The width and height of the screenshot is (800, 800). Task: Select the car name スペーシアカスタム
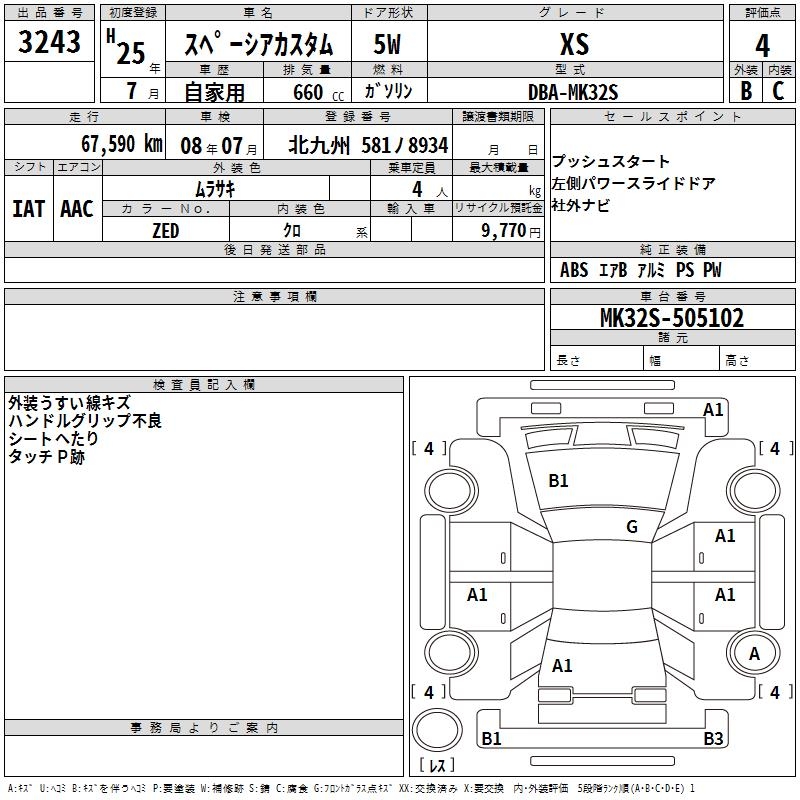point(259,45)
